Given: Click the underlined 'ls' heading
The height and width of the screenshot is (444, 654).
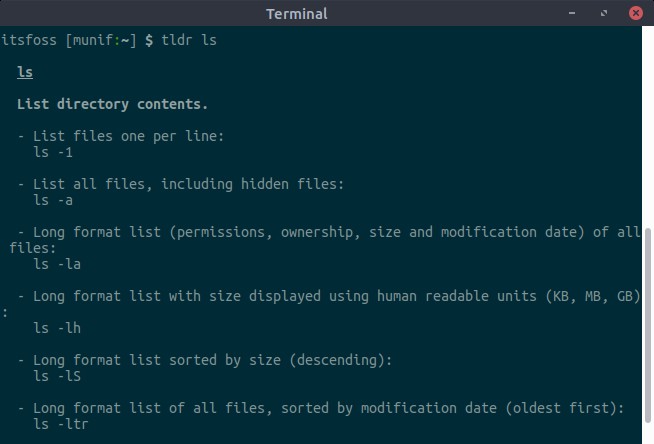Looking at the screenshot, I should coord(25,72).
